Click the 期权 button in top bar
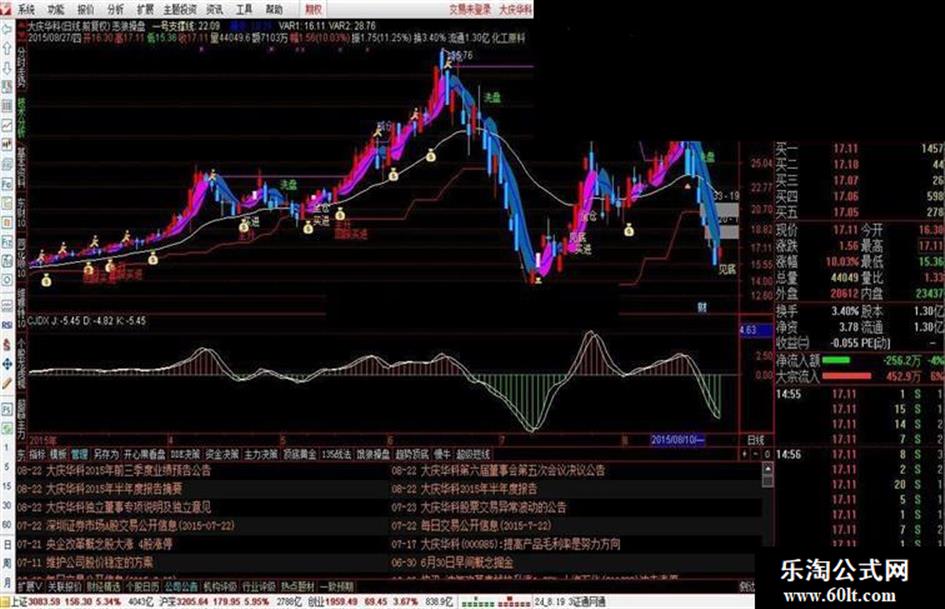This screenshot has height=609, width=945. [313, 9]
